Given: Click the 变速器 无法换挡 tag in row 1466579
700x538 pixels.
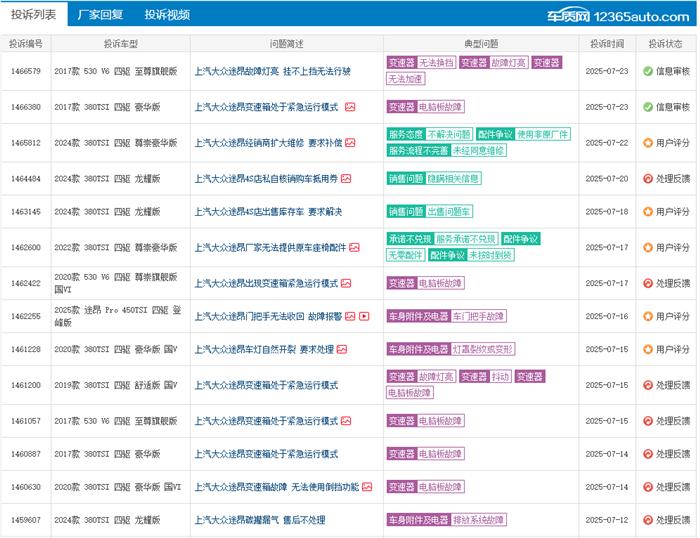Looking at the screenshot, I should (421, 63).
